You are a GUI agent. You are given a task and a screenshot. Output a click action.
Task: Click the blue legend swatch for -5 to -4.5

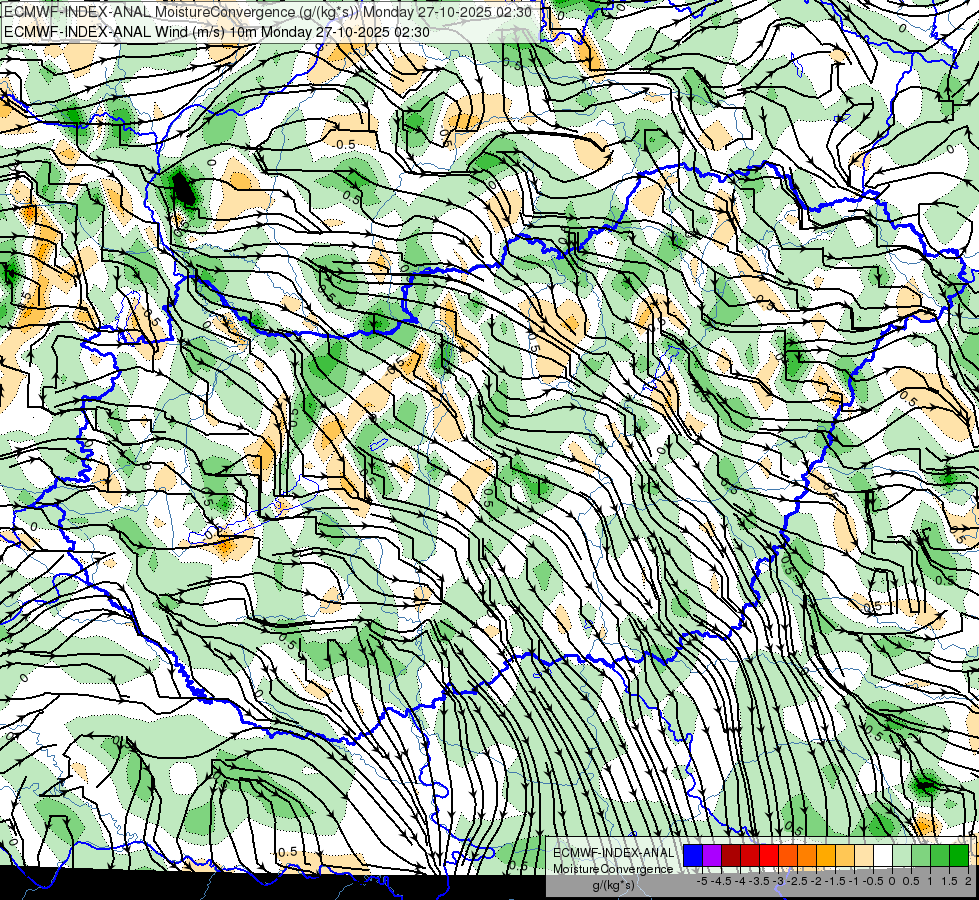693,856
